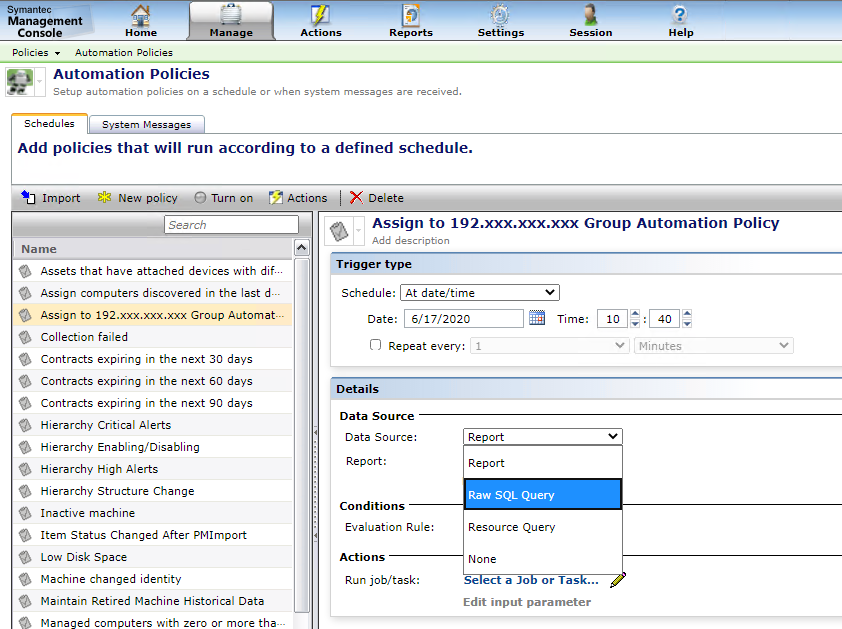
Task: Click the Turn on circle icon
Action: pyautogui.click(x=200, y=198)
